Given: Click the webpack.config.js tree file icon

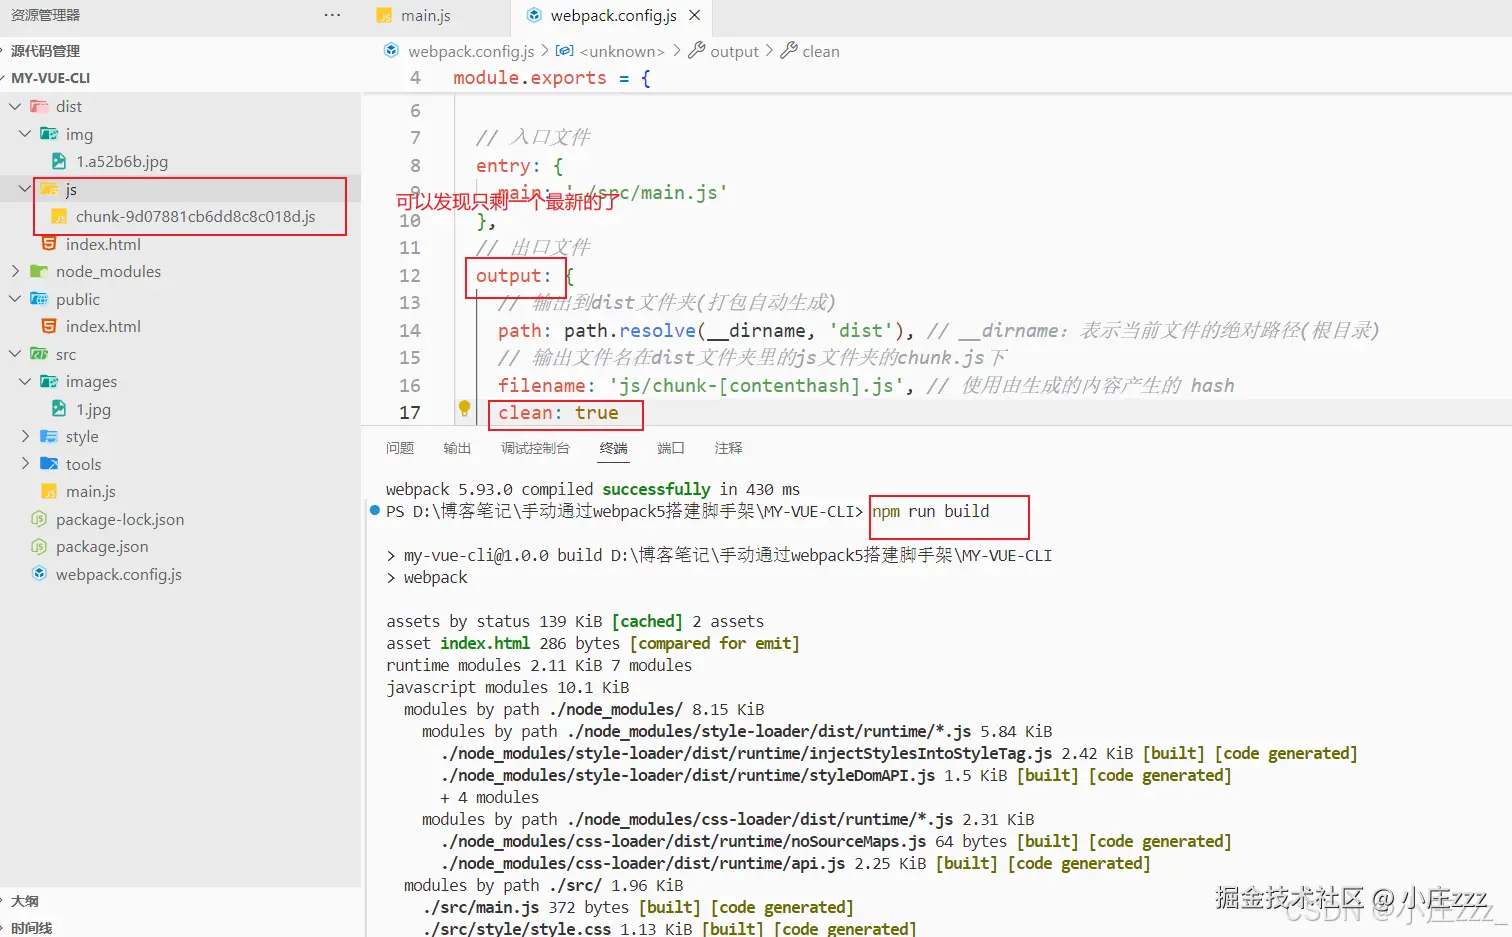Looking at the screenshot, I should tap(39, 574).
